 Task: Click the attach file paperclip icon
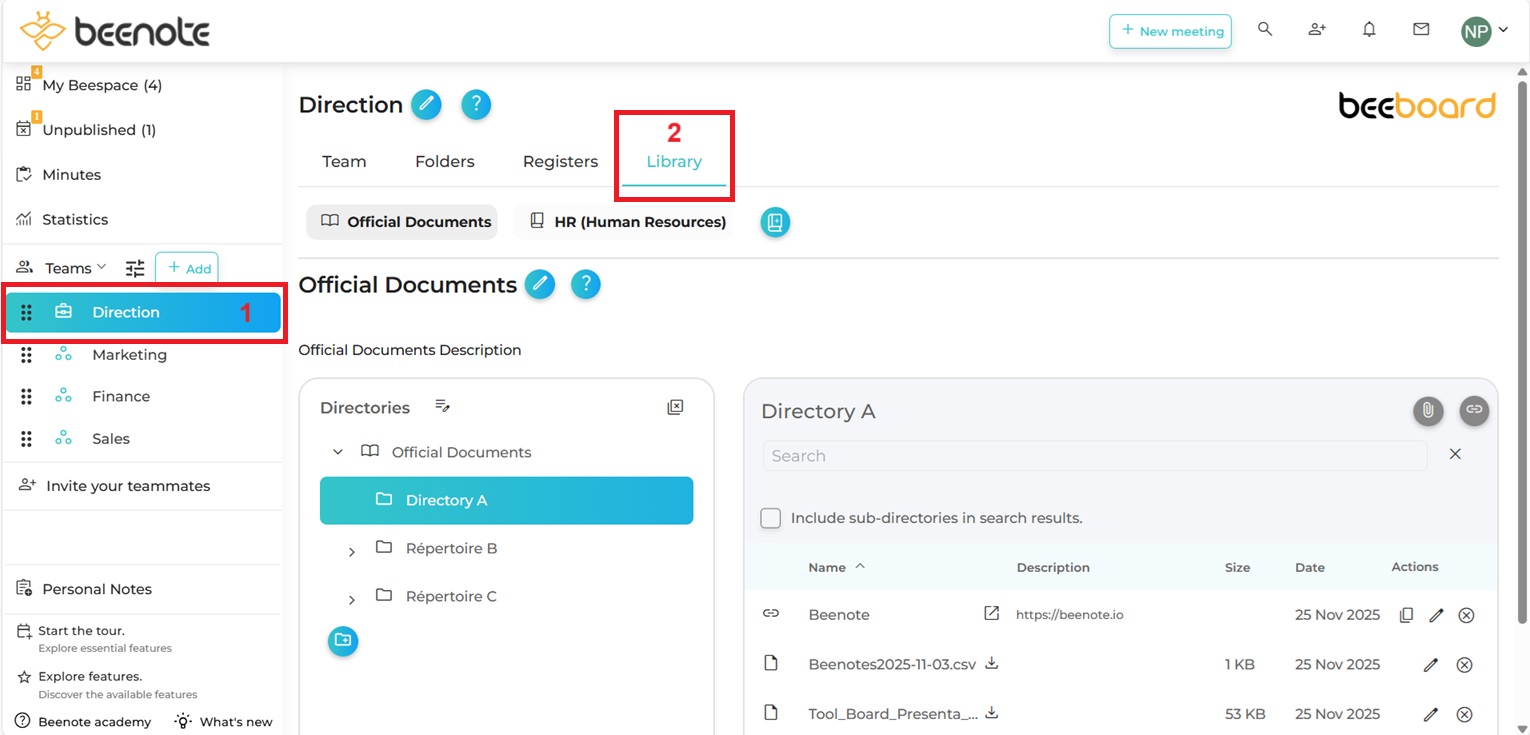(x=1428, y=410)
